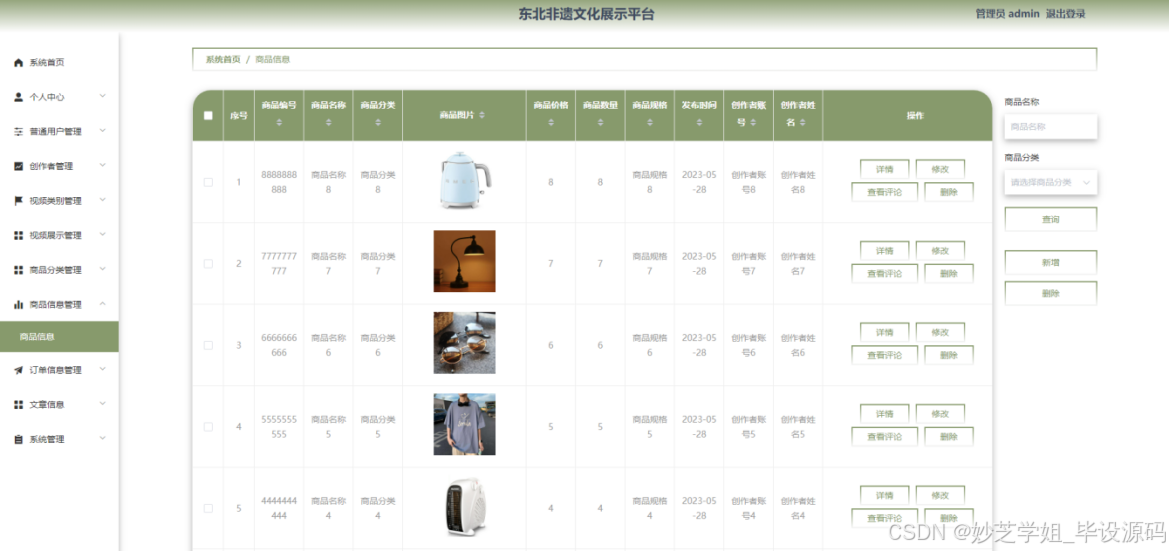This screenshot has width=1170, height=552.
Task: Check the row 3 checkbox (商品名称6)
Action: [208, 345]
